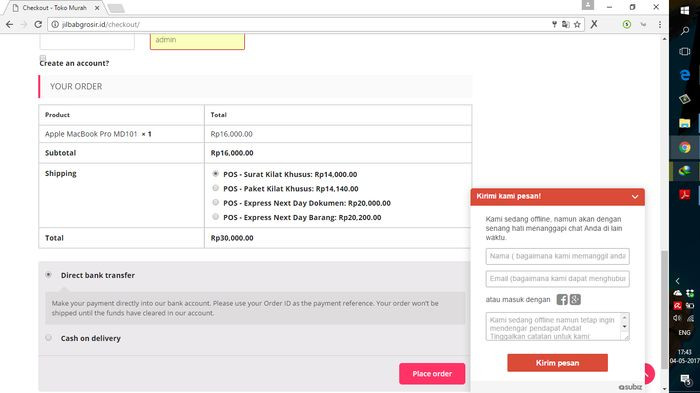Viewport: 700px width, 393px height.
Task: Bookmark this page with the star icon
Action: [577, 25]
